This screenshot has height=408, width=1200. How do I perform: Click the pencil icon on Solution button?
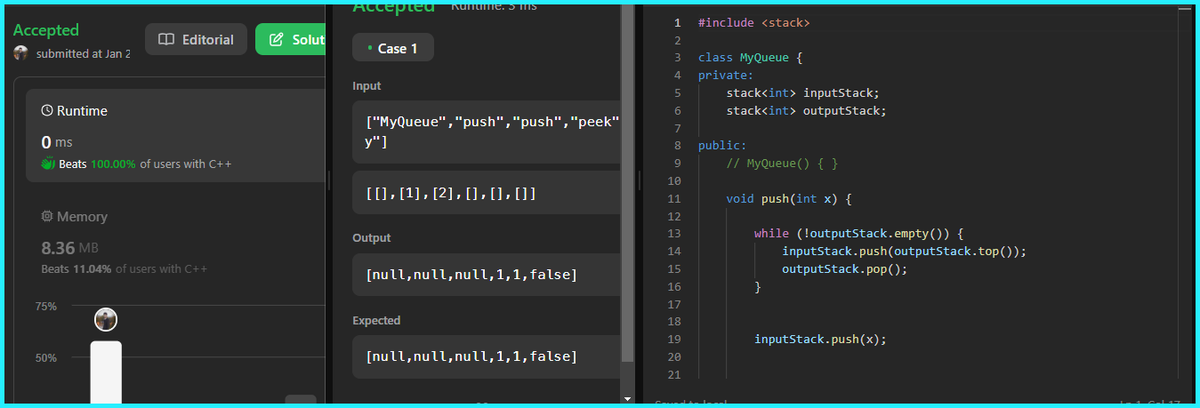pyautogui.click(x=275, y=40)
